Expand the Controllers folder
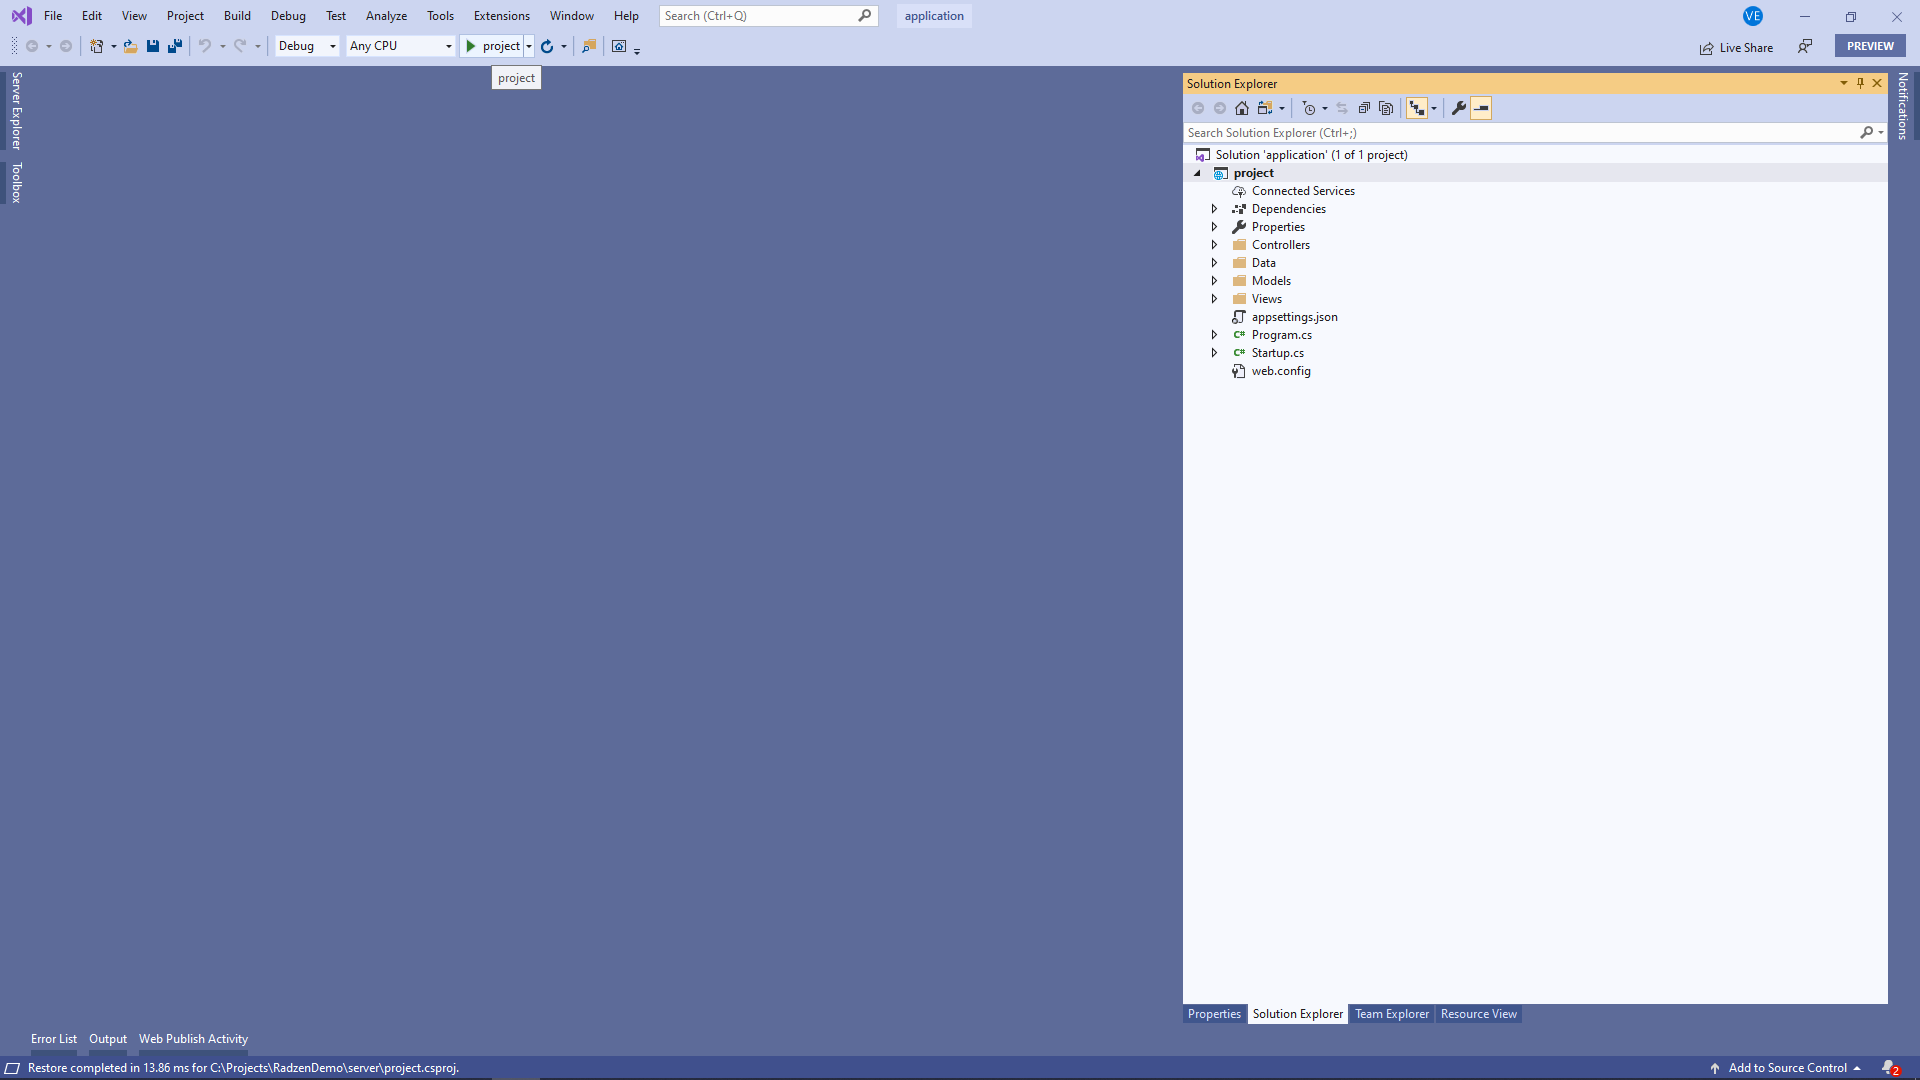This screenshot has width=1920, height=1080. click(1215, 245)
